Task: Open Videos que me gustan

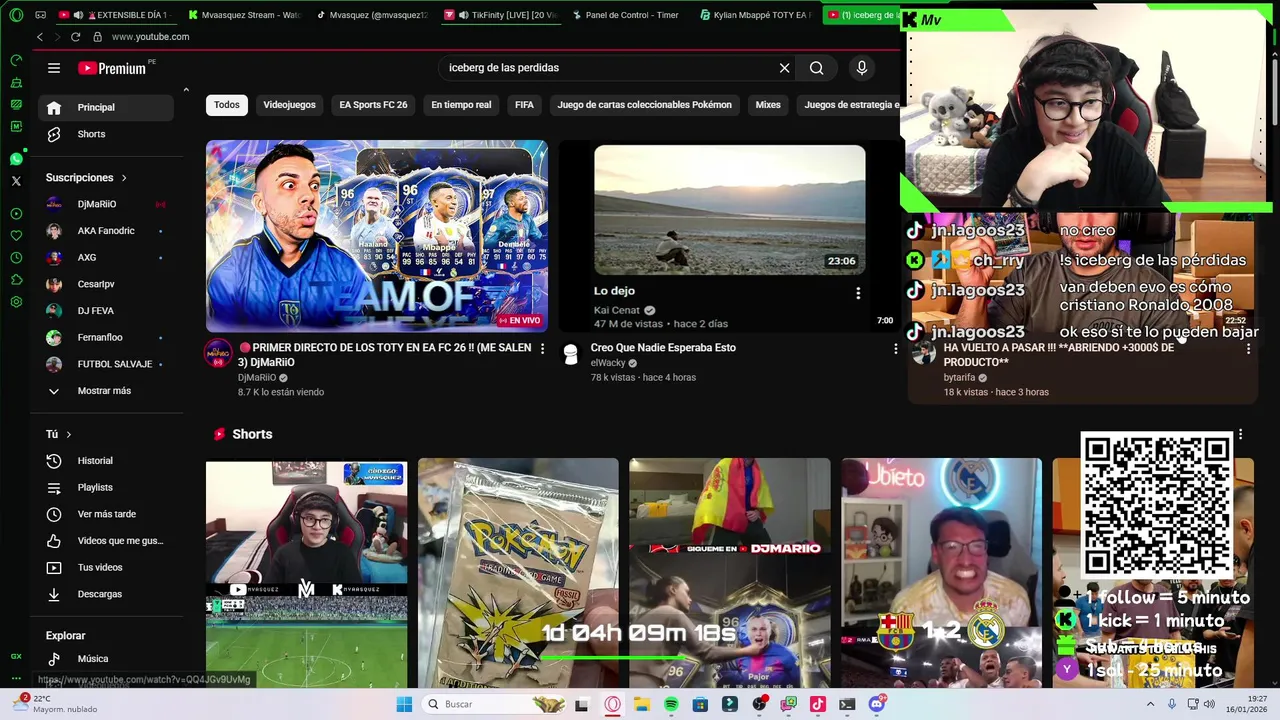Action: tap(106, 541)
